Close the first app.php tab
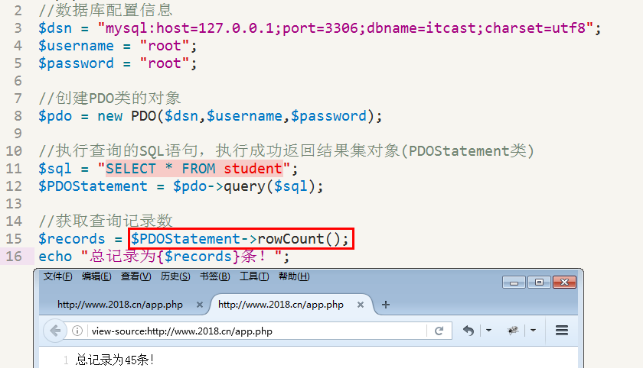Image resolution: width=643 pixels, height=369 pixels. 200,305
